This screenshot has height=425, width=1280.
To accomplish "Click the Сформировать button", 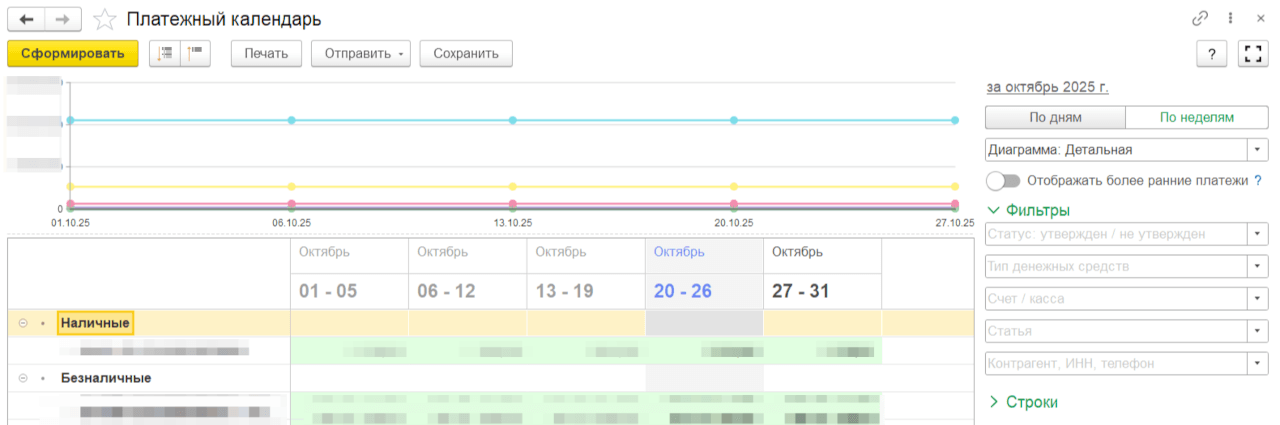I will click(x=71, y=54).
